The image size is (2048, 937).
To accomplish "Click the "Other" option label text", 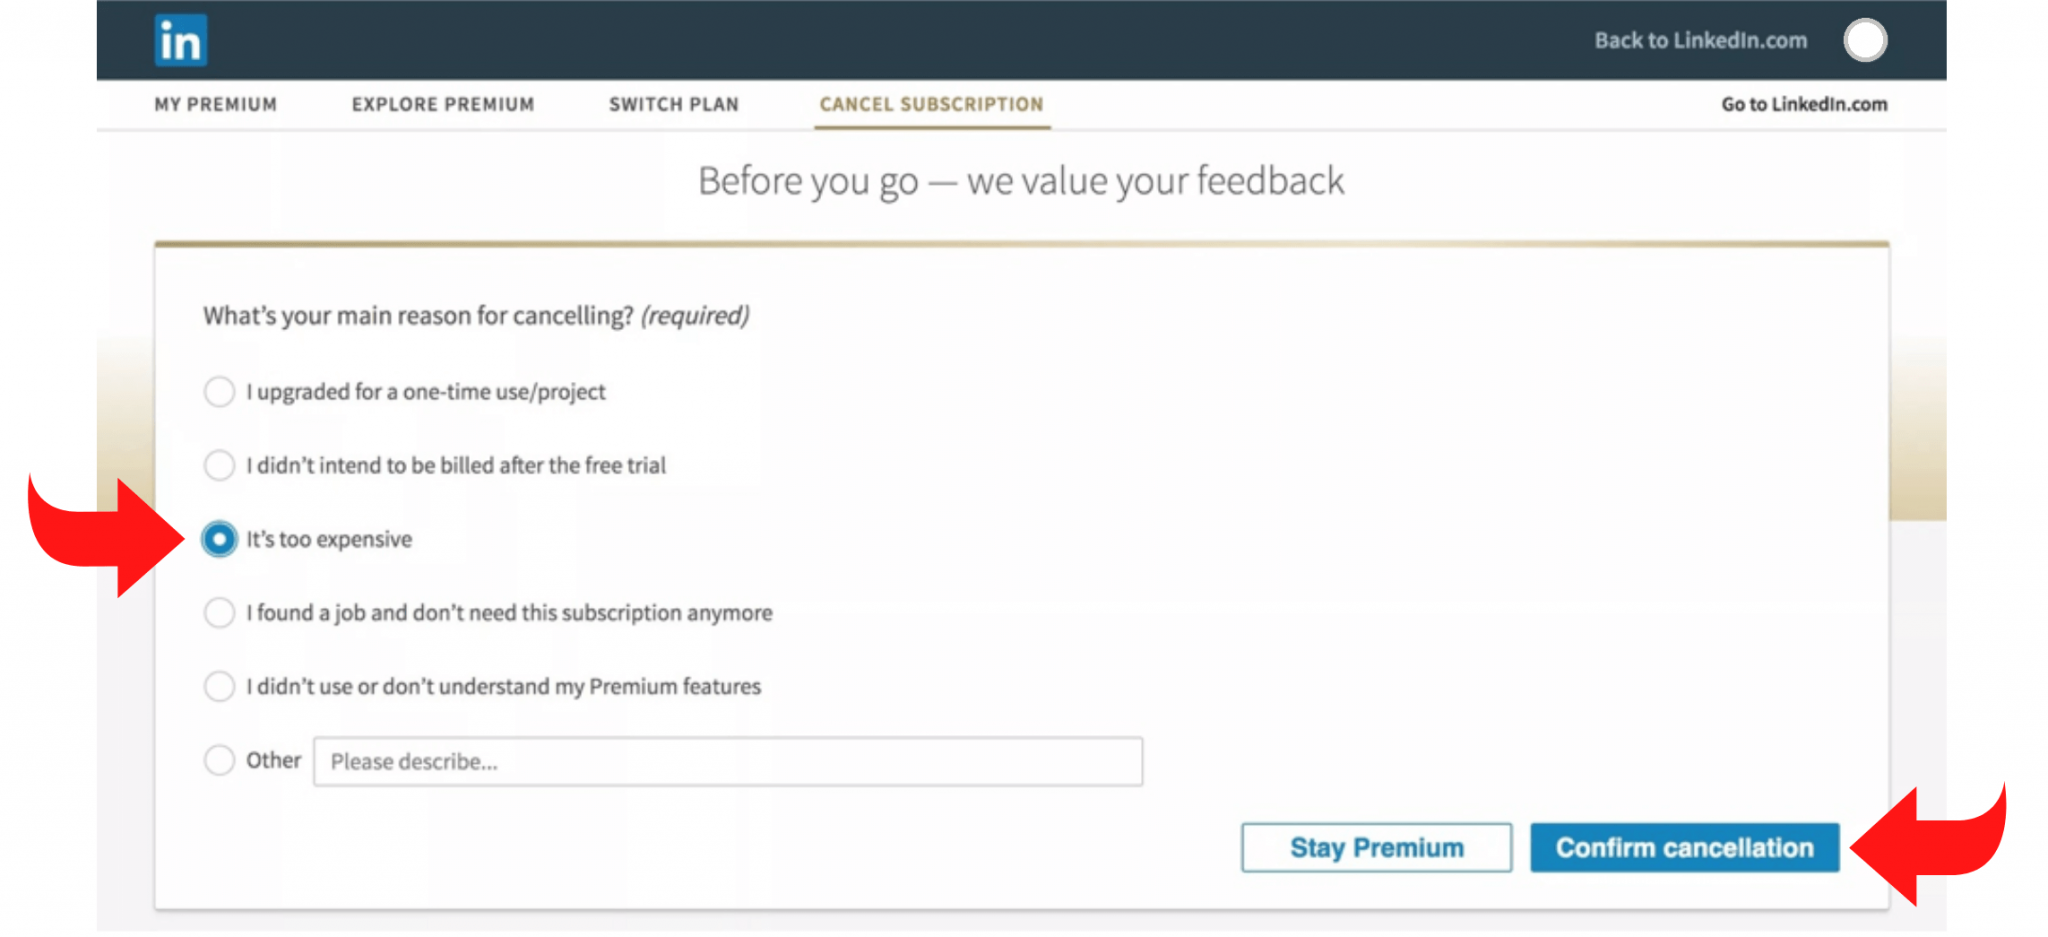I will [273, 761].
